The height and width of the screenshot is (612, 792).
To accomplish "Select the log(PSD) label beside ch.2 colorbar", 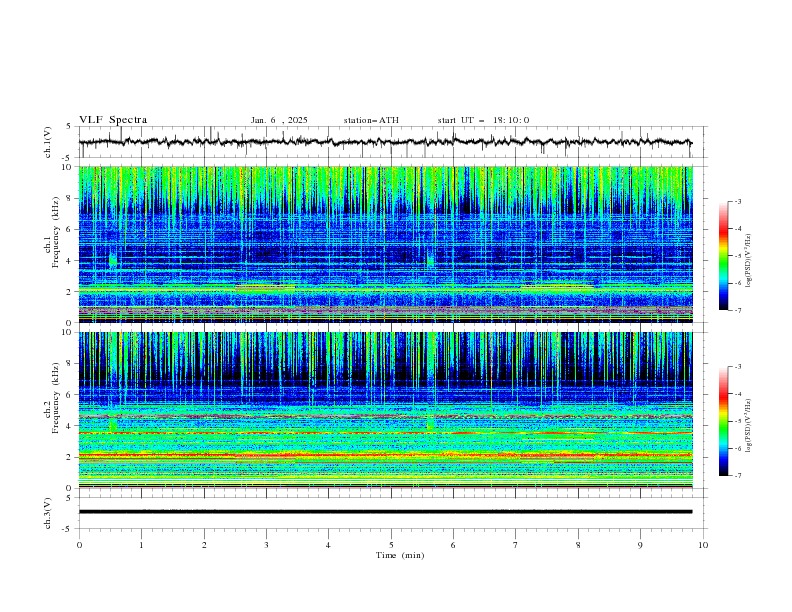I will coord(748,425).
